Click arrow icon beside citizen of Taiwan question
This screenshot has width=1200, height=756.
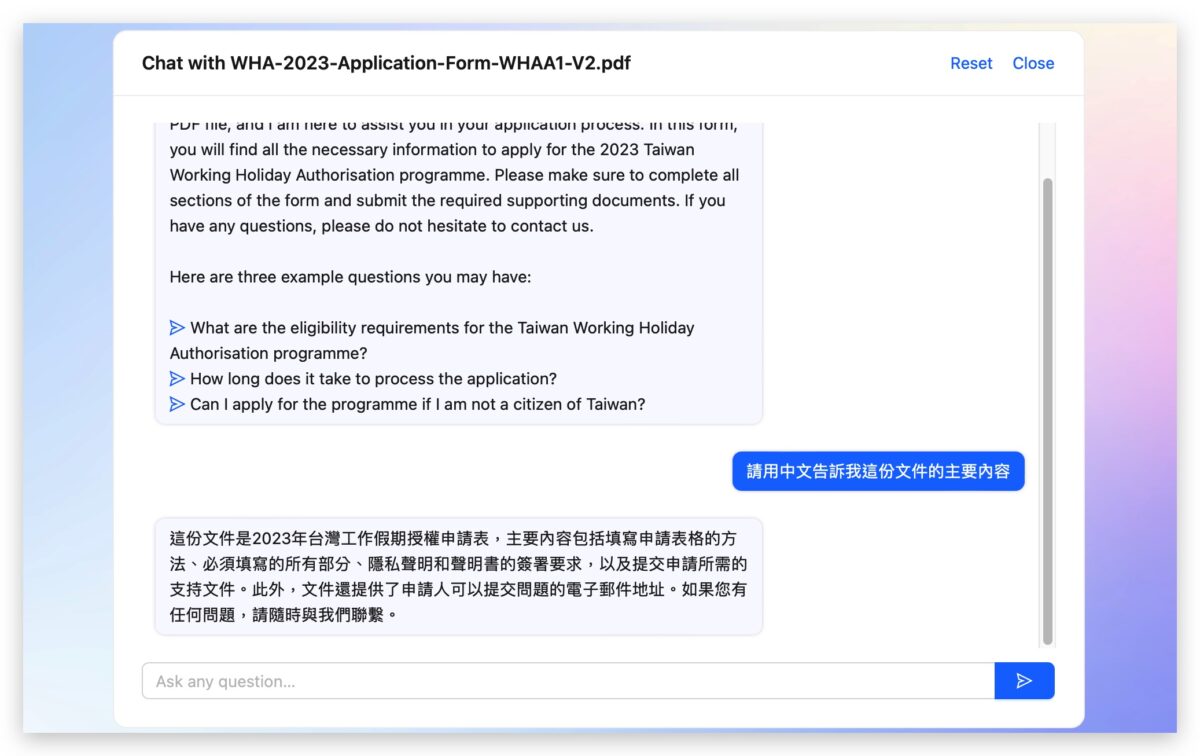[177, 404]
